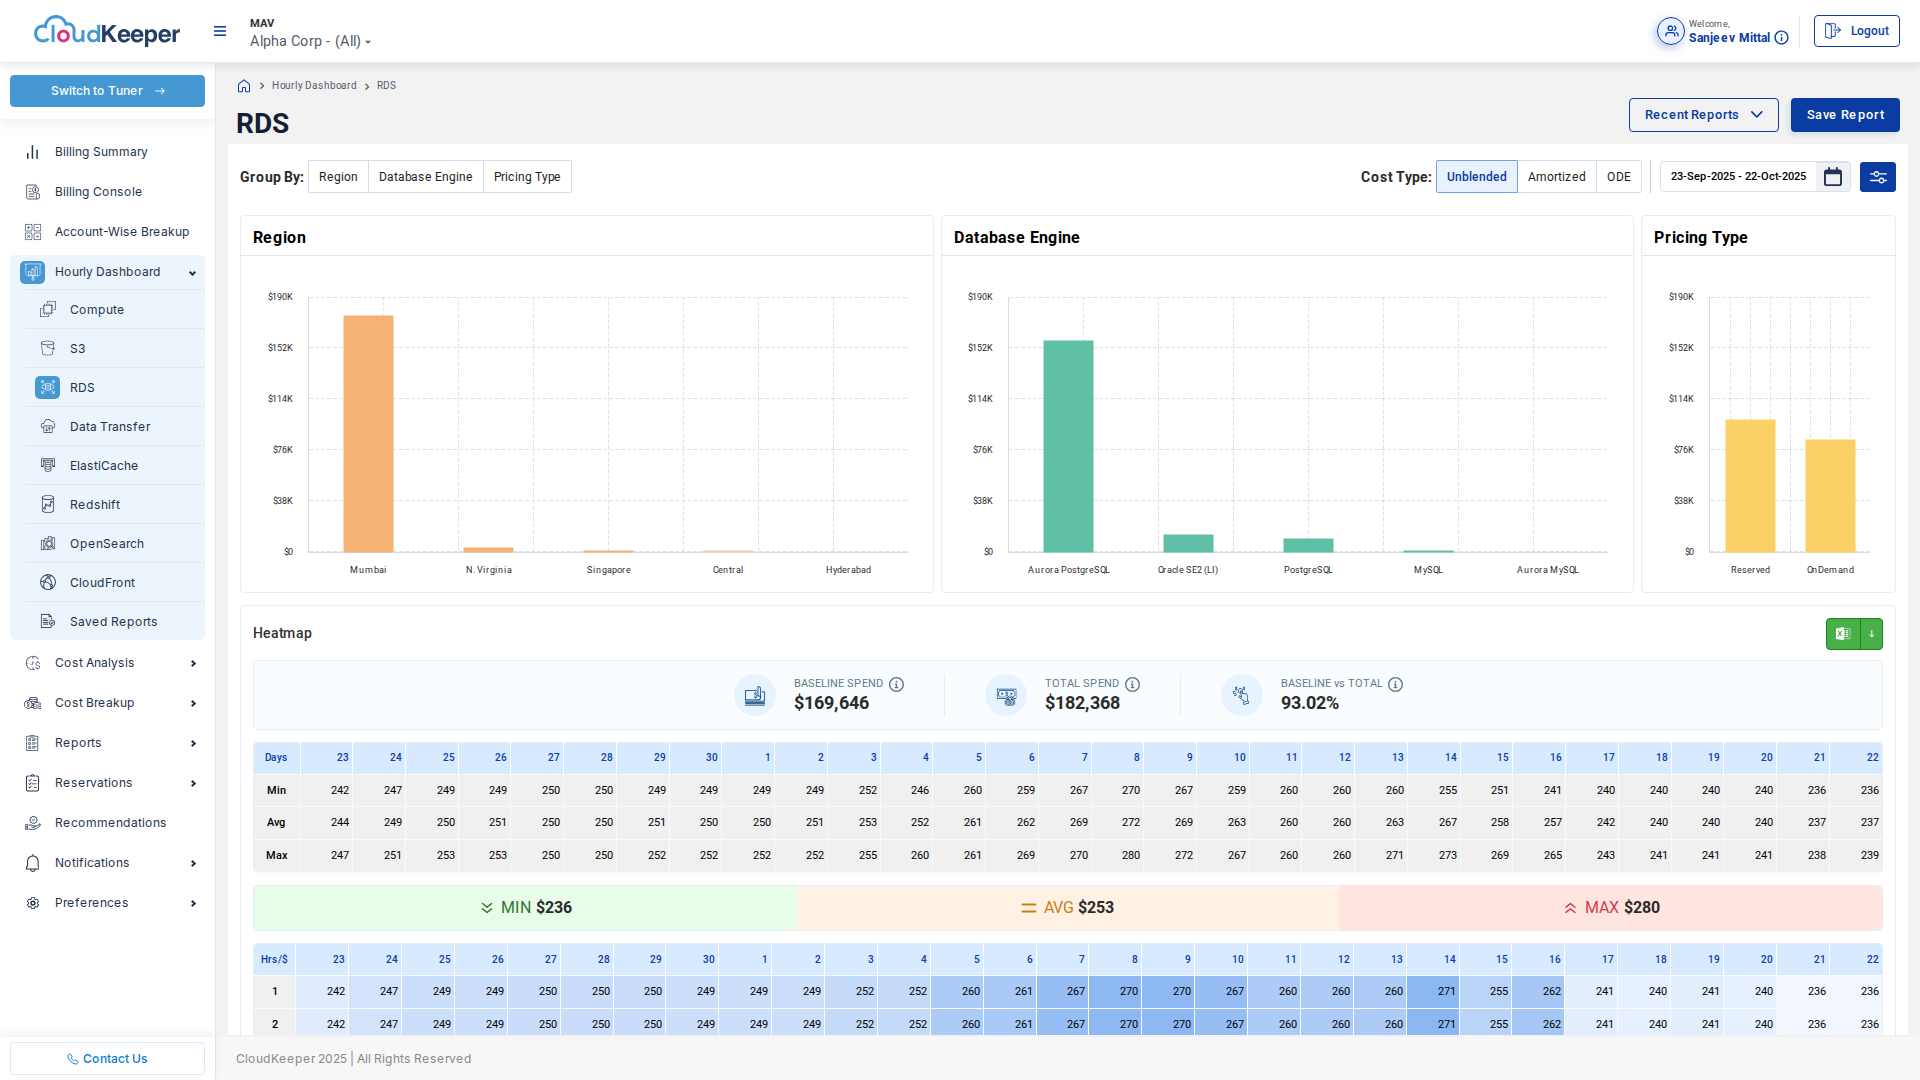Click the hamburger menu icon
The height and width of the screenshot is (1080, 1920).
coord(220,32)
